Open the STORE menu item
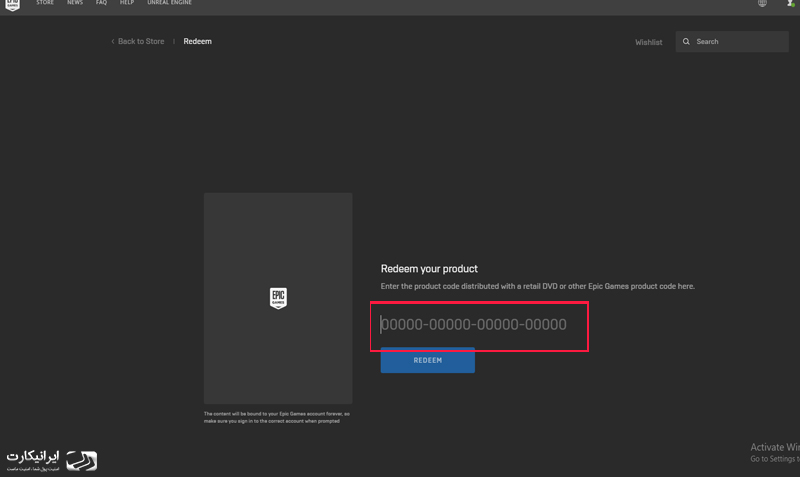800x477 pixels. 45,3
